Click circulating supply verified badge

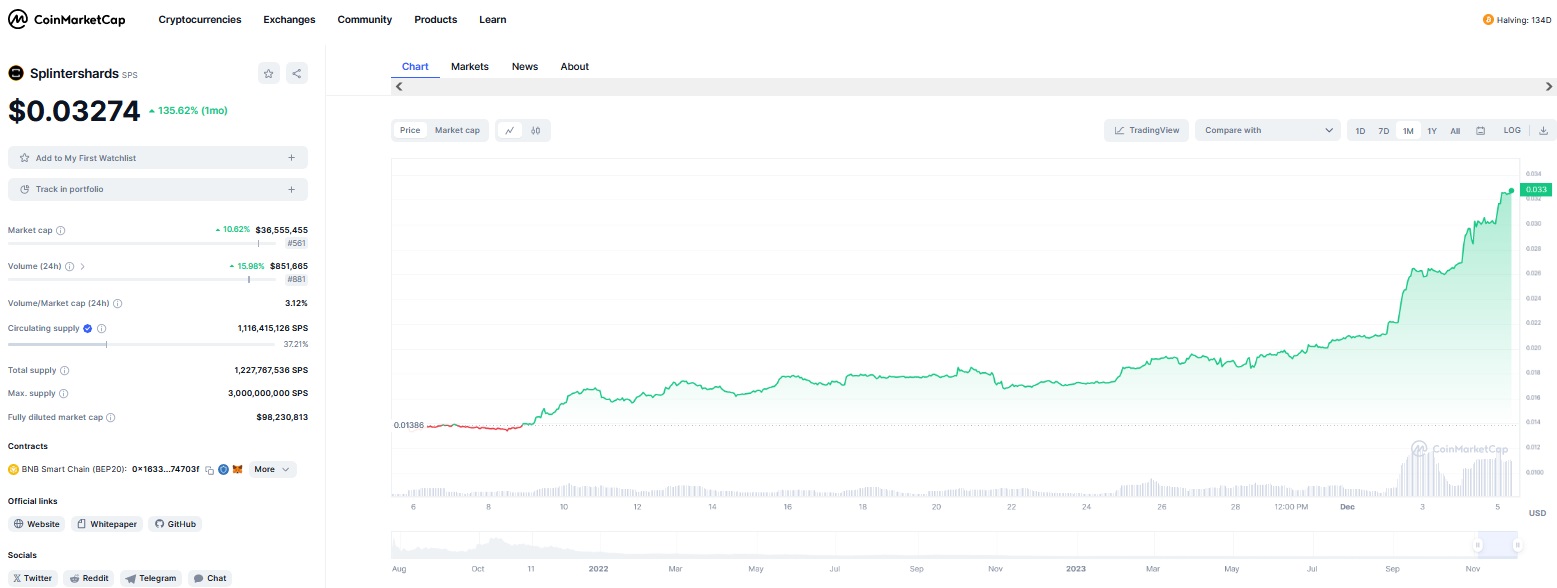click(88, 328)
